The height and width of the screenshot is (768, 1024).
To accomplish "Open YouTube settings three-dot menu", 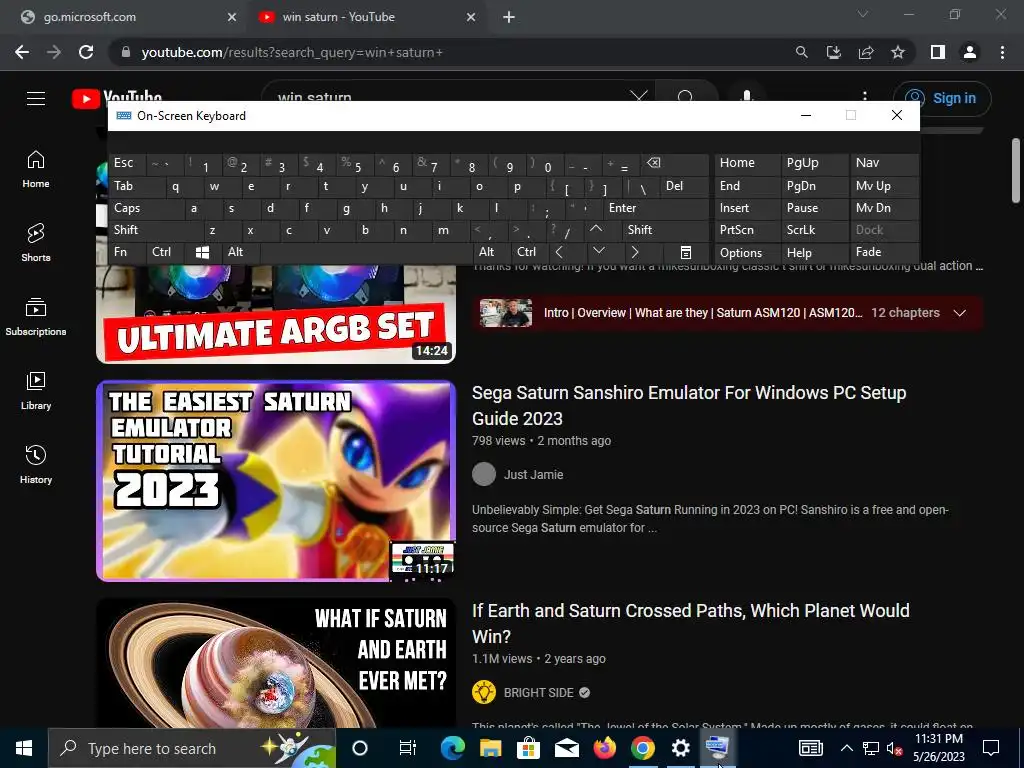I will pyautogui.click(x=865, y=98).
